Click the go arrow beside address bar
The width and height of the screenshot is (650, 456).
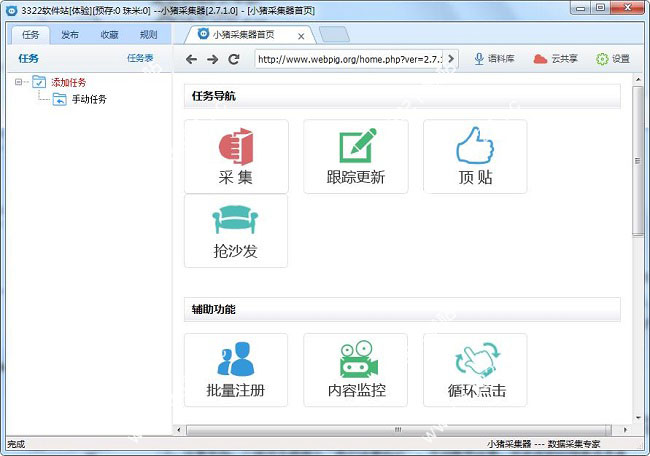tap(451, 59)
